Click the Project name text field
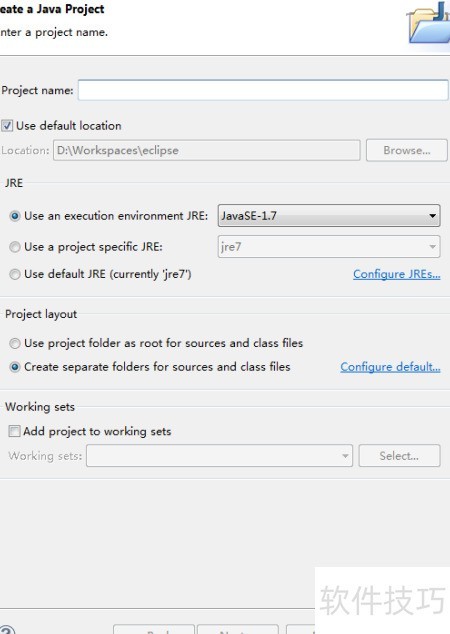450x634 pixels. pos(263,90)
